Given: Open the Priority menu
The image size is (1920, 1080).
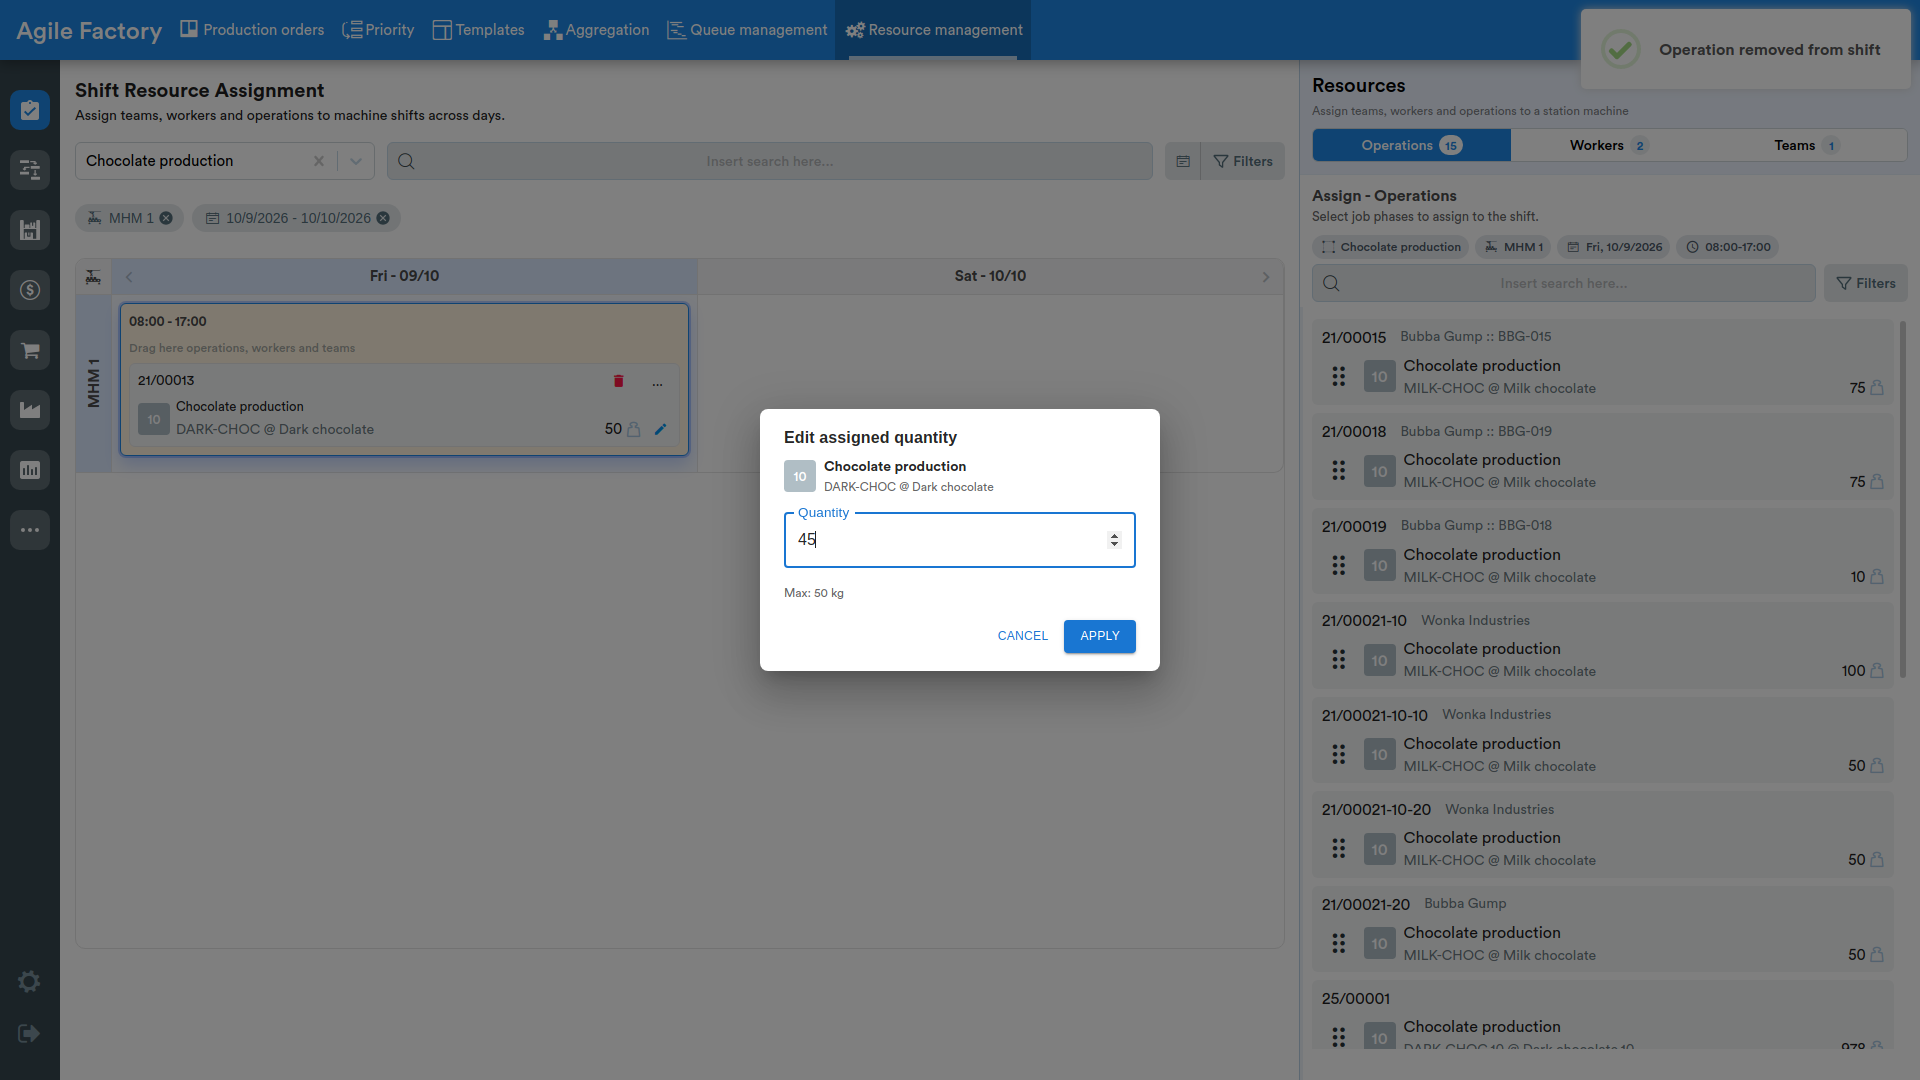Looking at the screenshot, I should click(378, 30).
